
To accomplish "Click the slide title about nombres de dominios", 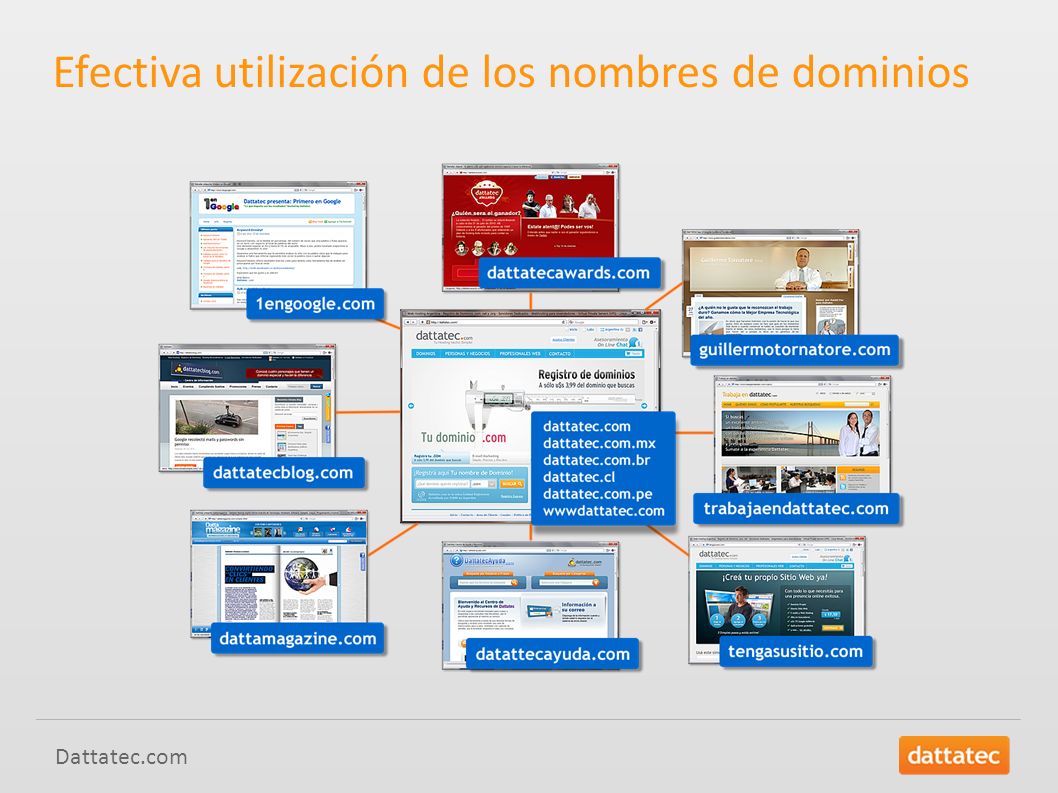I will [511, 72].
